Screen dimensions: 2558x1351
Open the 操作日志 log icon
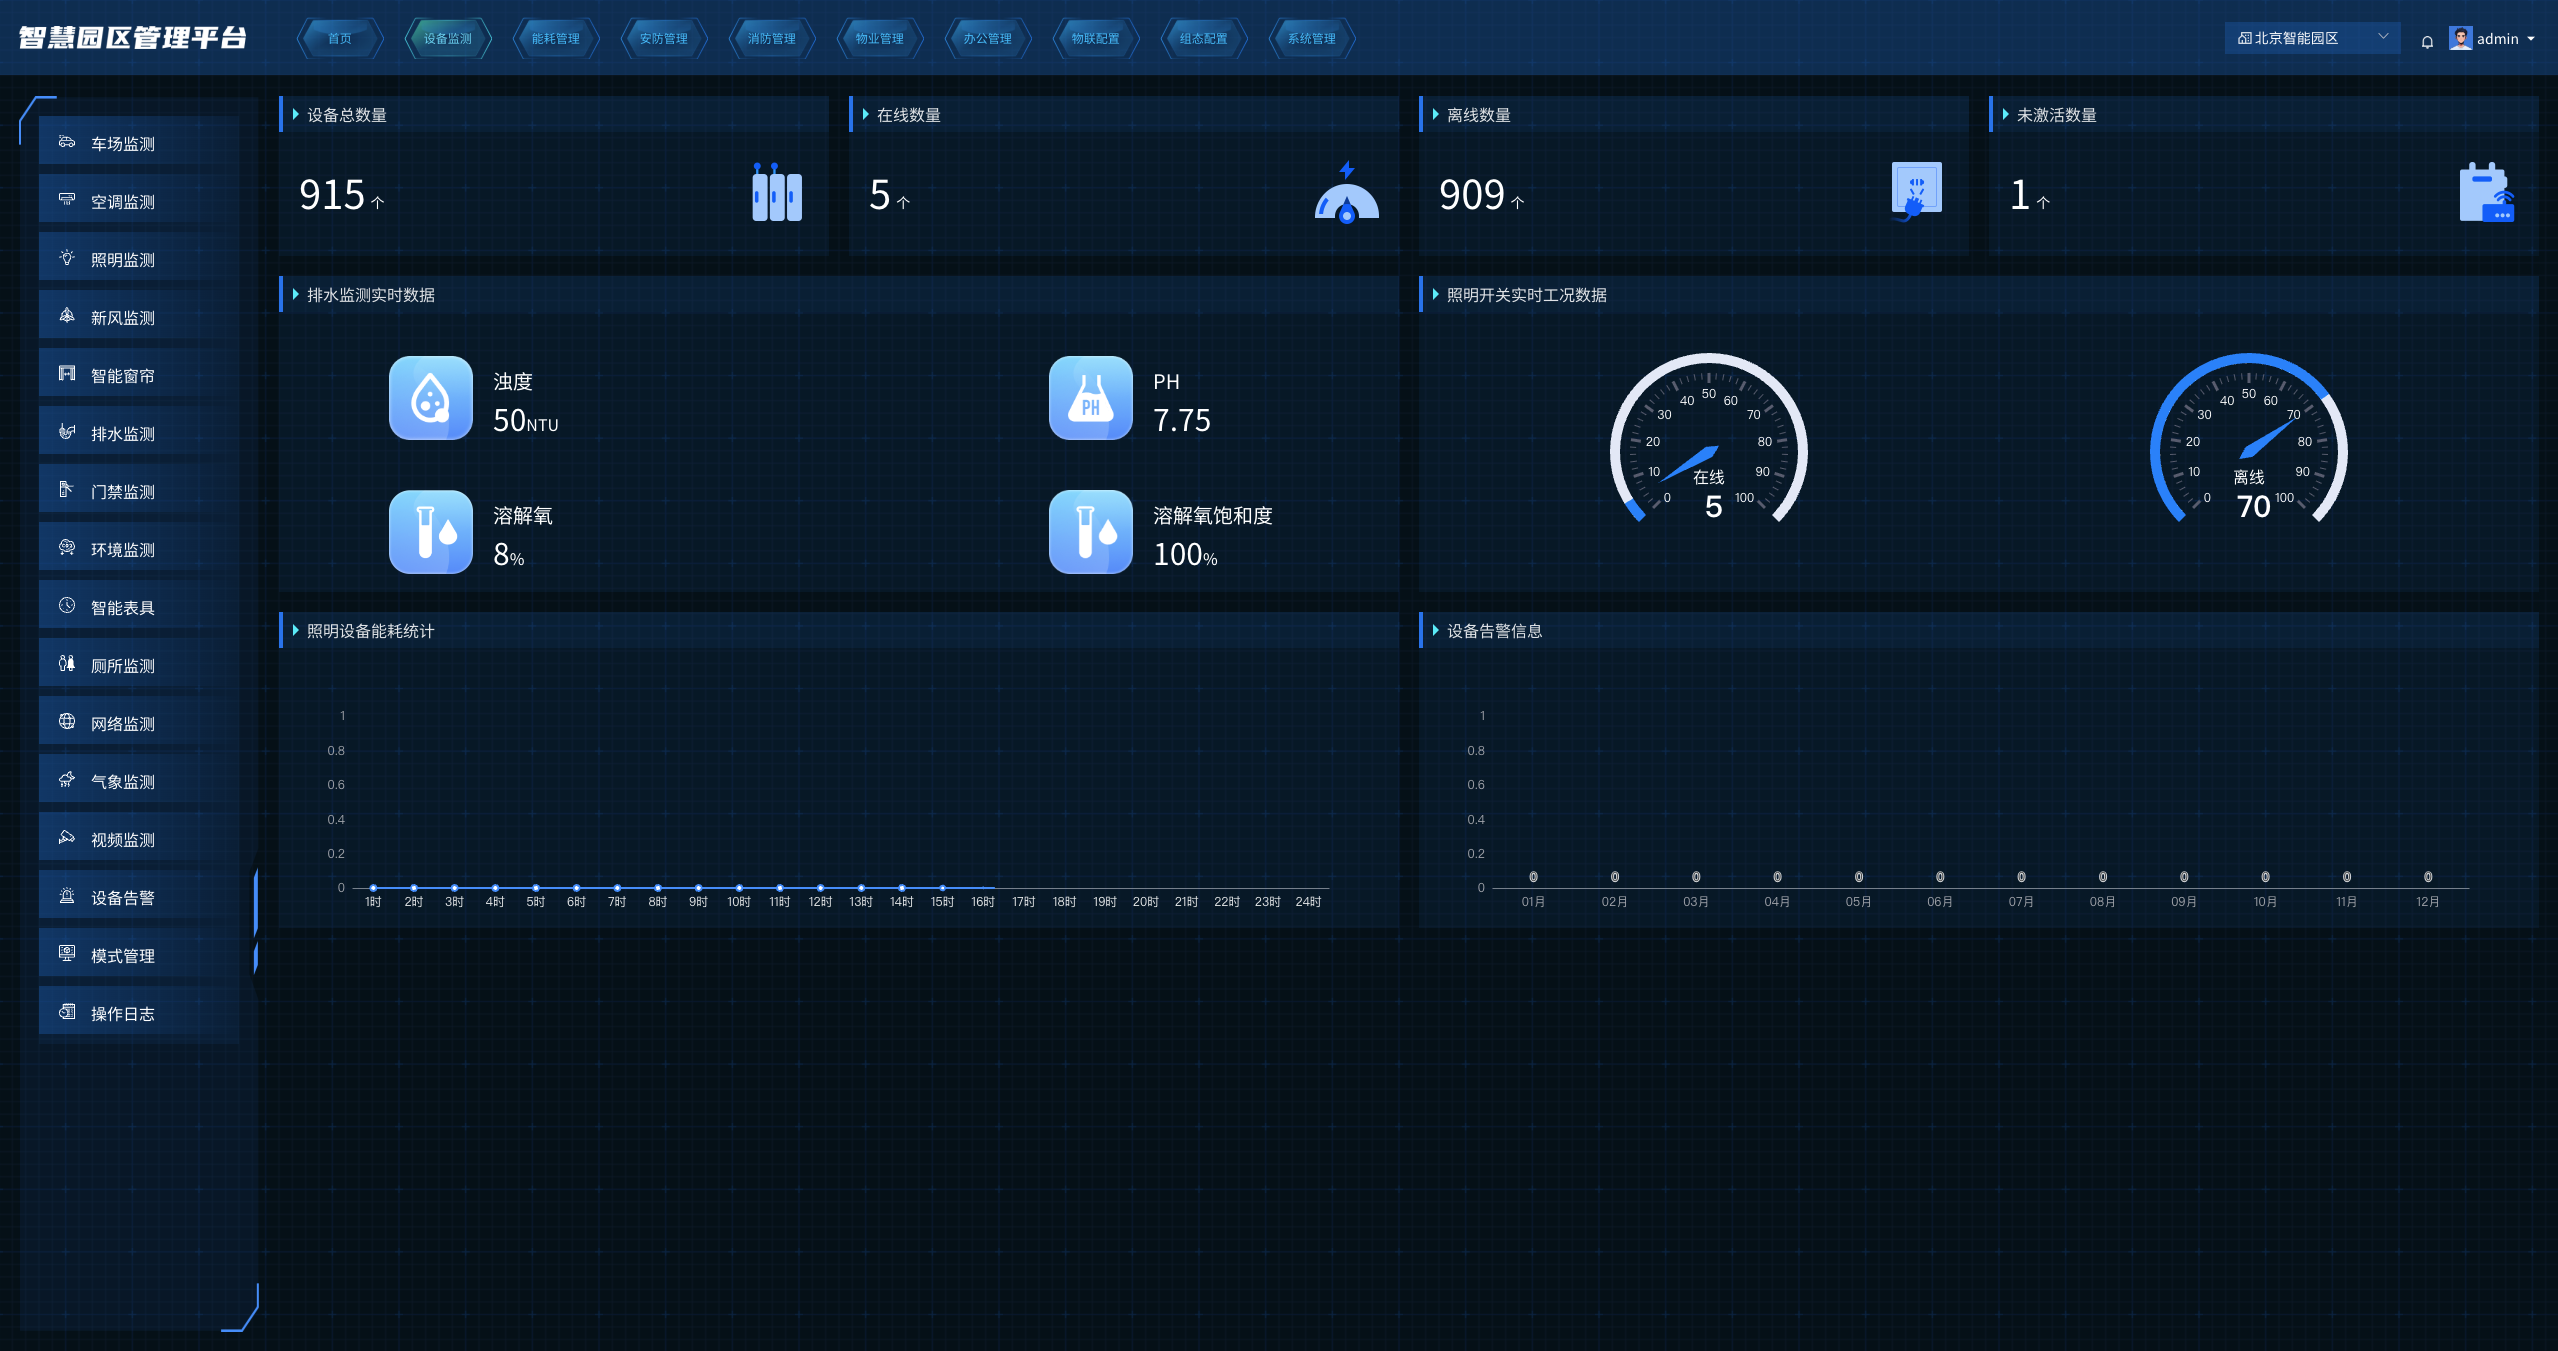click(67, 1012)
